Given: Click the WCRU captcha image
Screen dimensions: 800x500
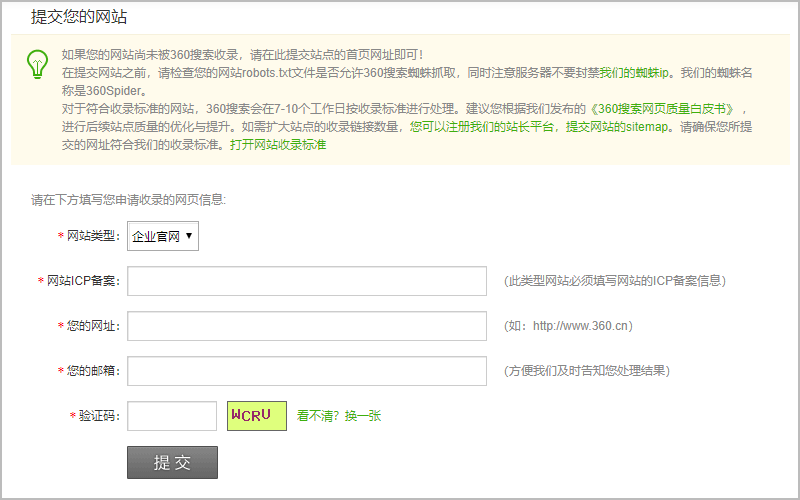Looking at the screenshot, I should (x=257, y=416).
